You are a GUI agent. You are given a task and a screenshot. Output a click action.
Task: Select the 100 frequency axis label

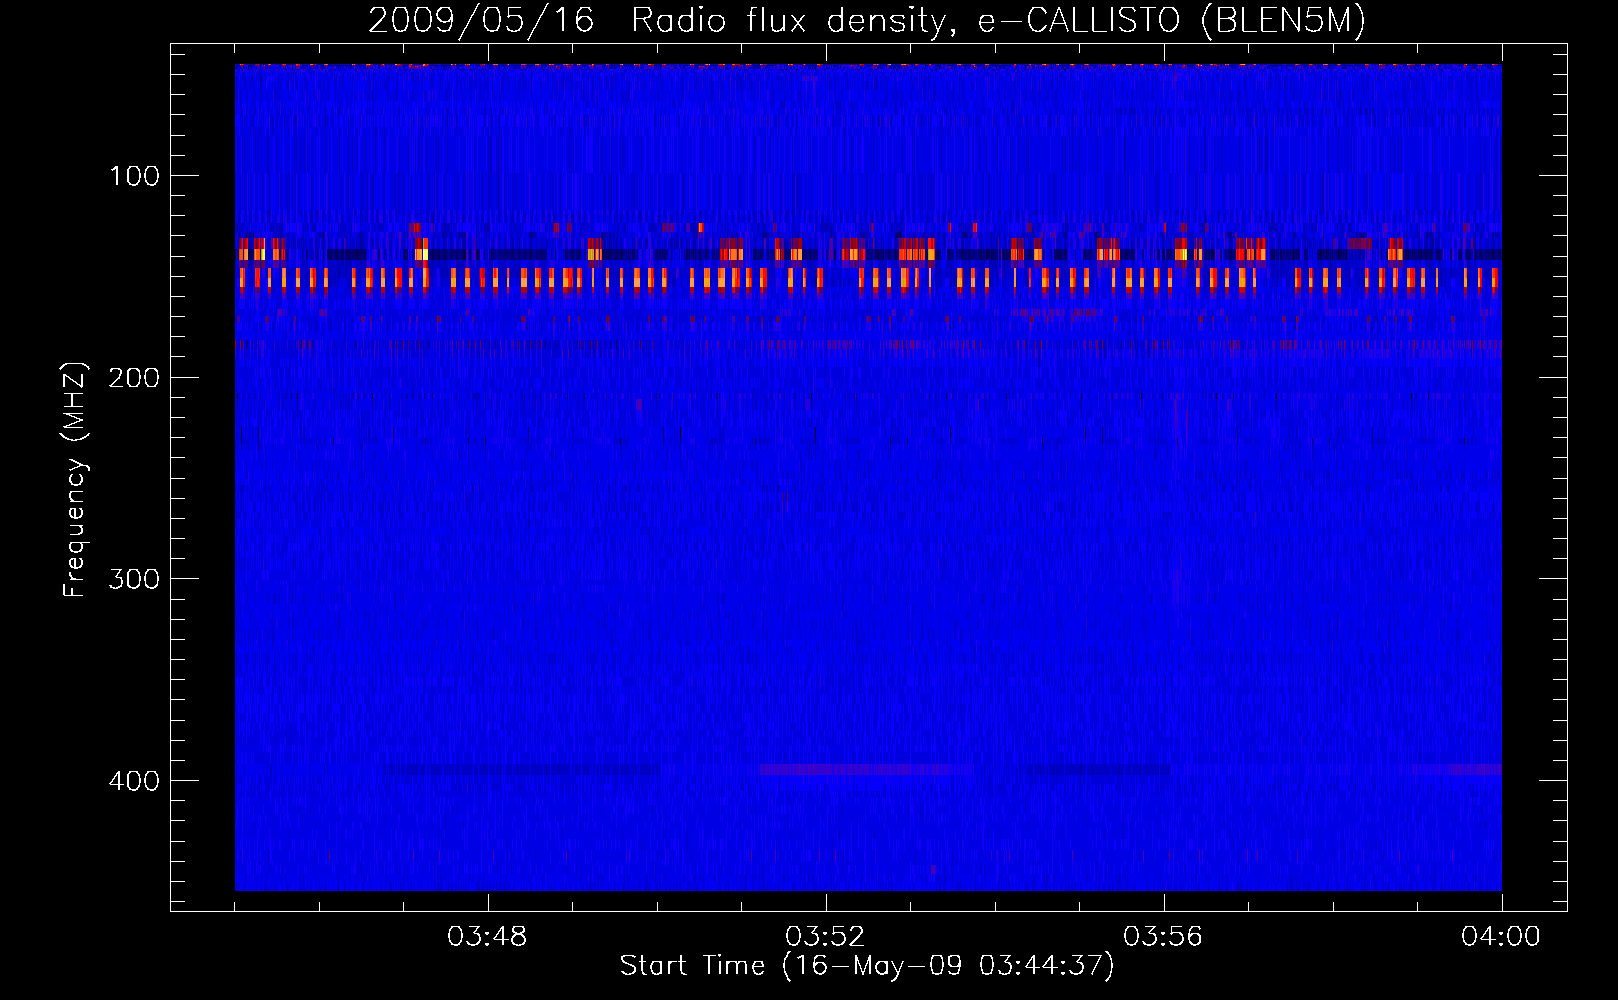tap(135, 177)
